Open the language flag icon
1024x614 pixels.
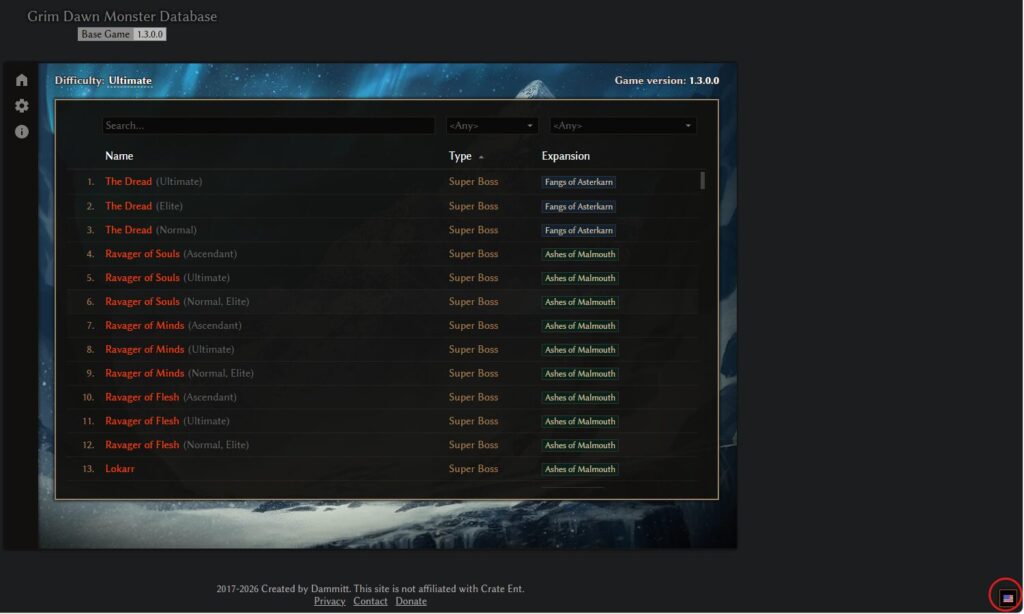(1008, 598)
